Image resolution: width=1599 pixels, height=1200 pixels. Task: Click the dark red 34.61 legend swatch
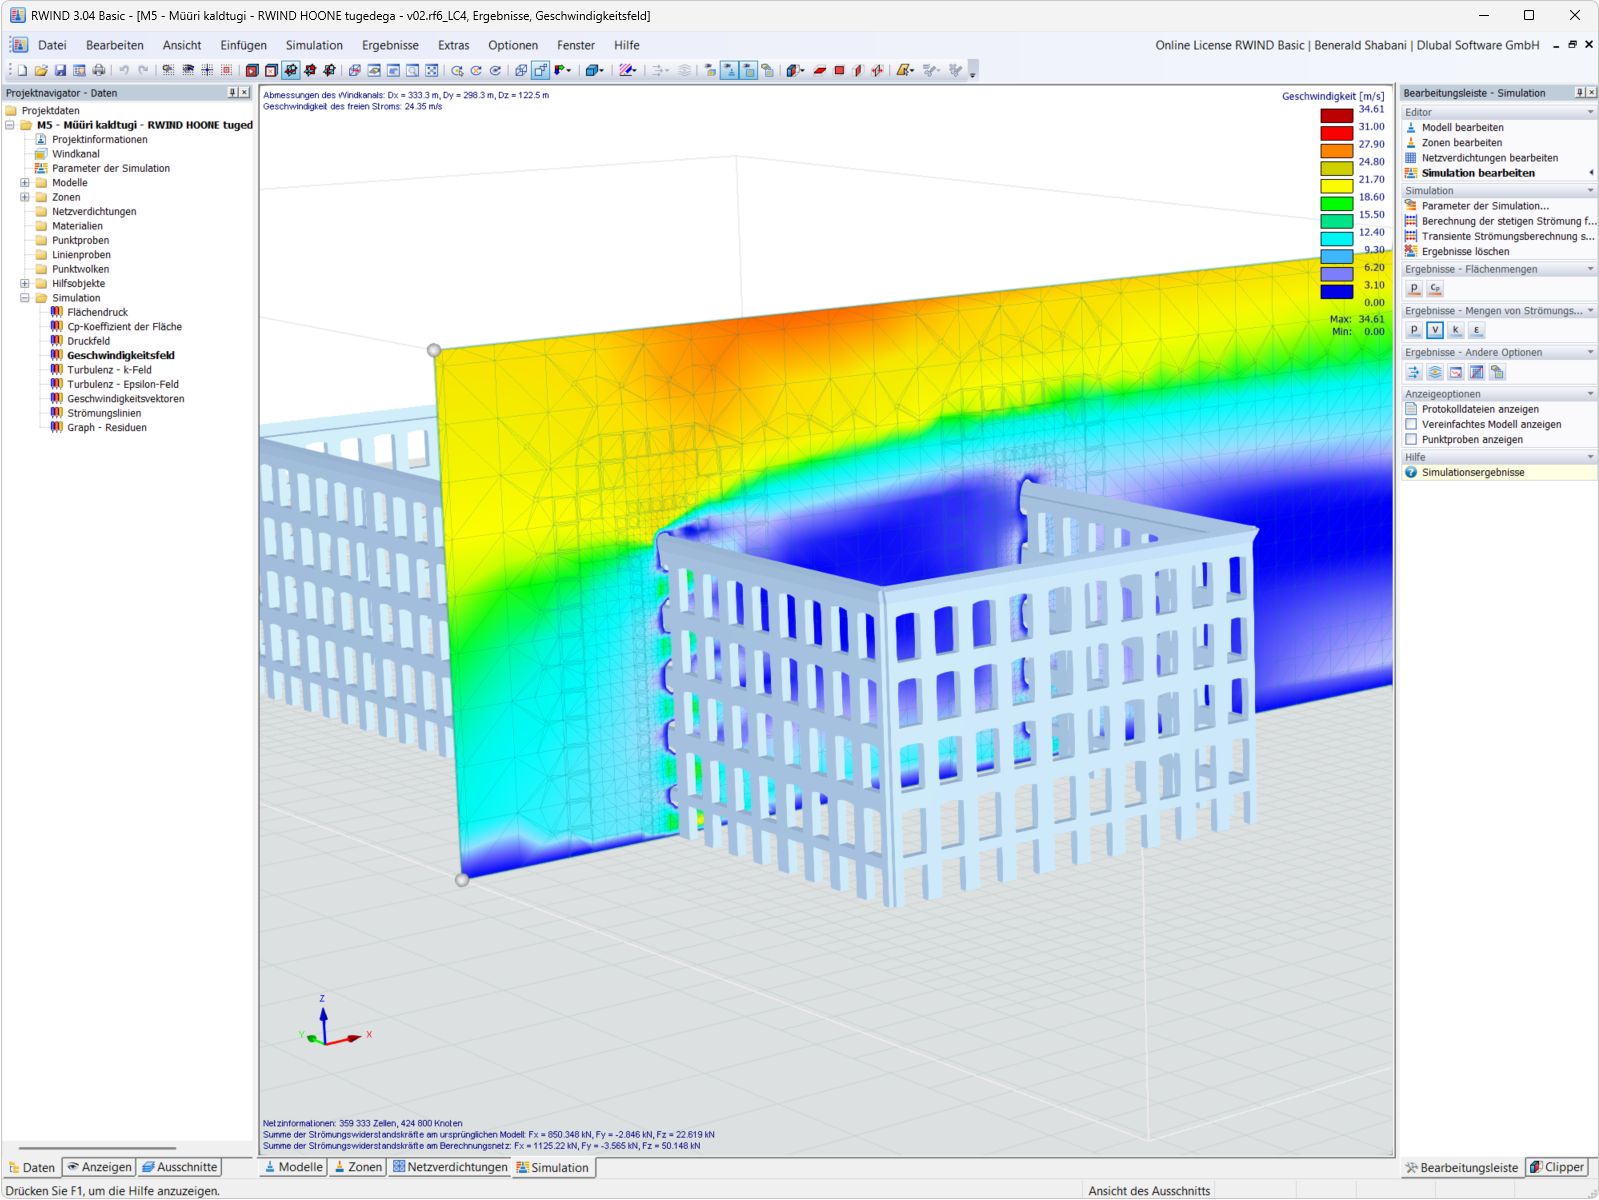pyautogui.click(x=1336, y=116)
